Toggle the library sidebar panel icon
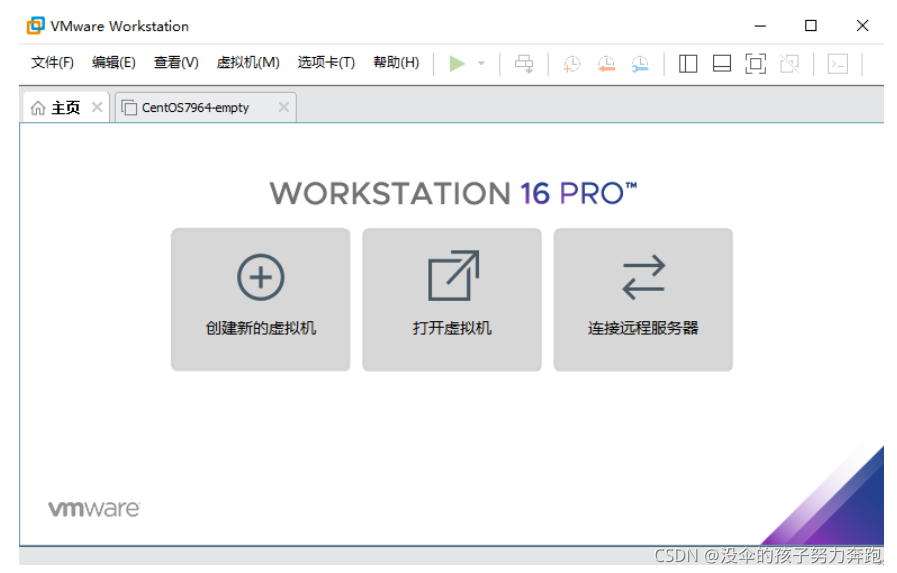 (x=688, y=63)
